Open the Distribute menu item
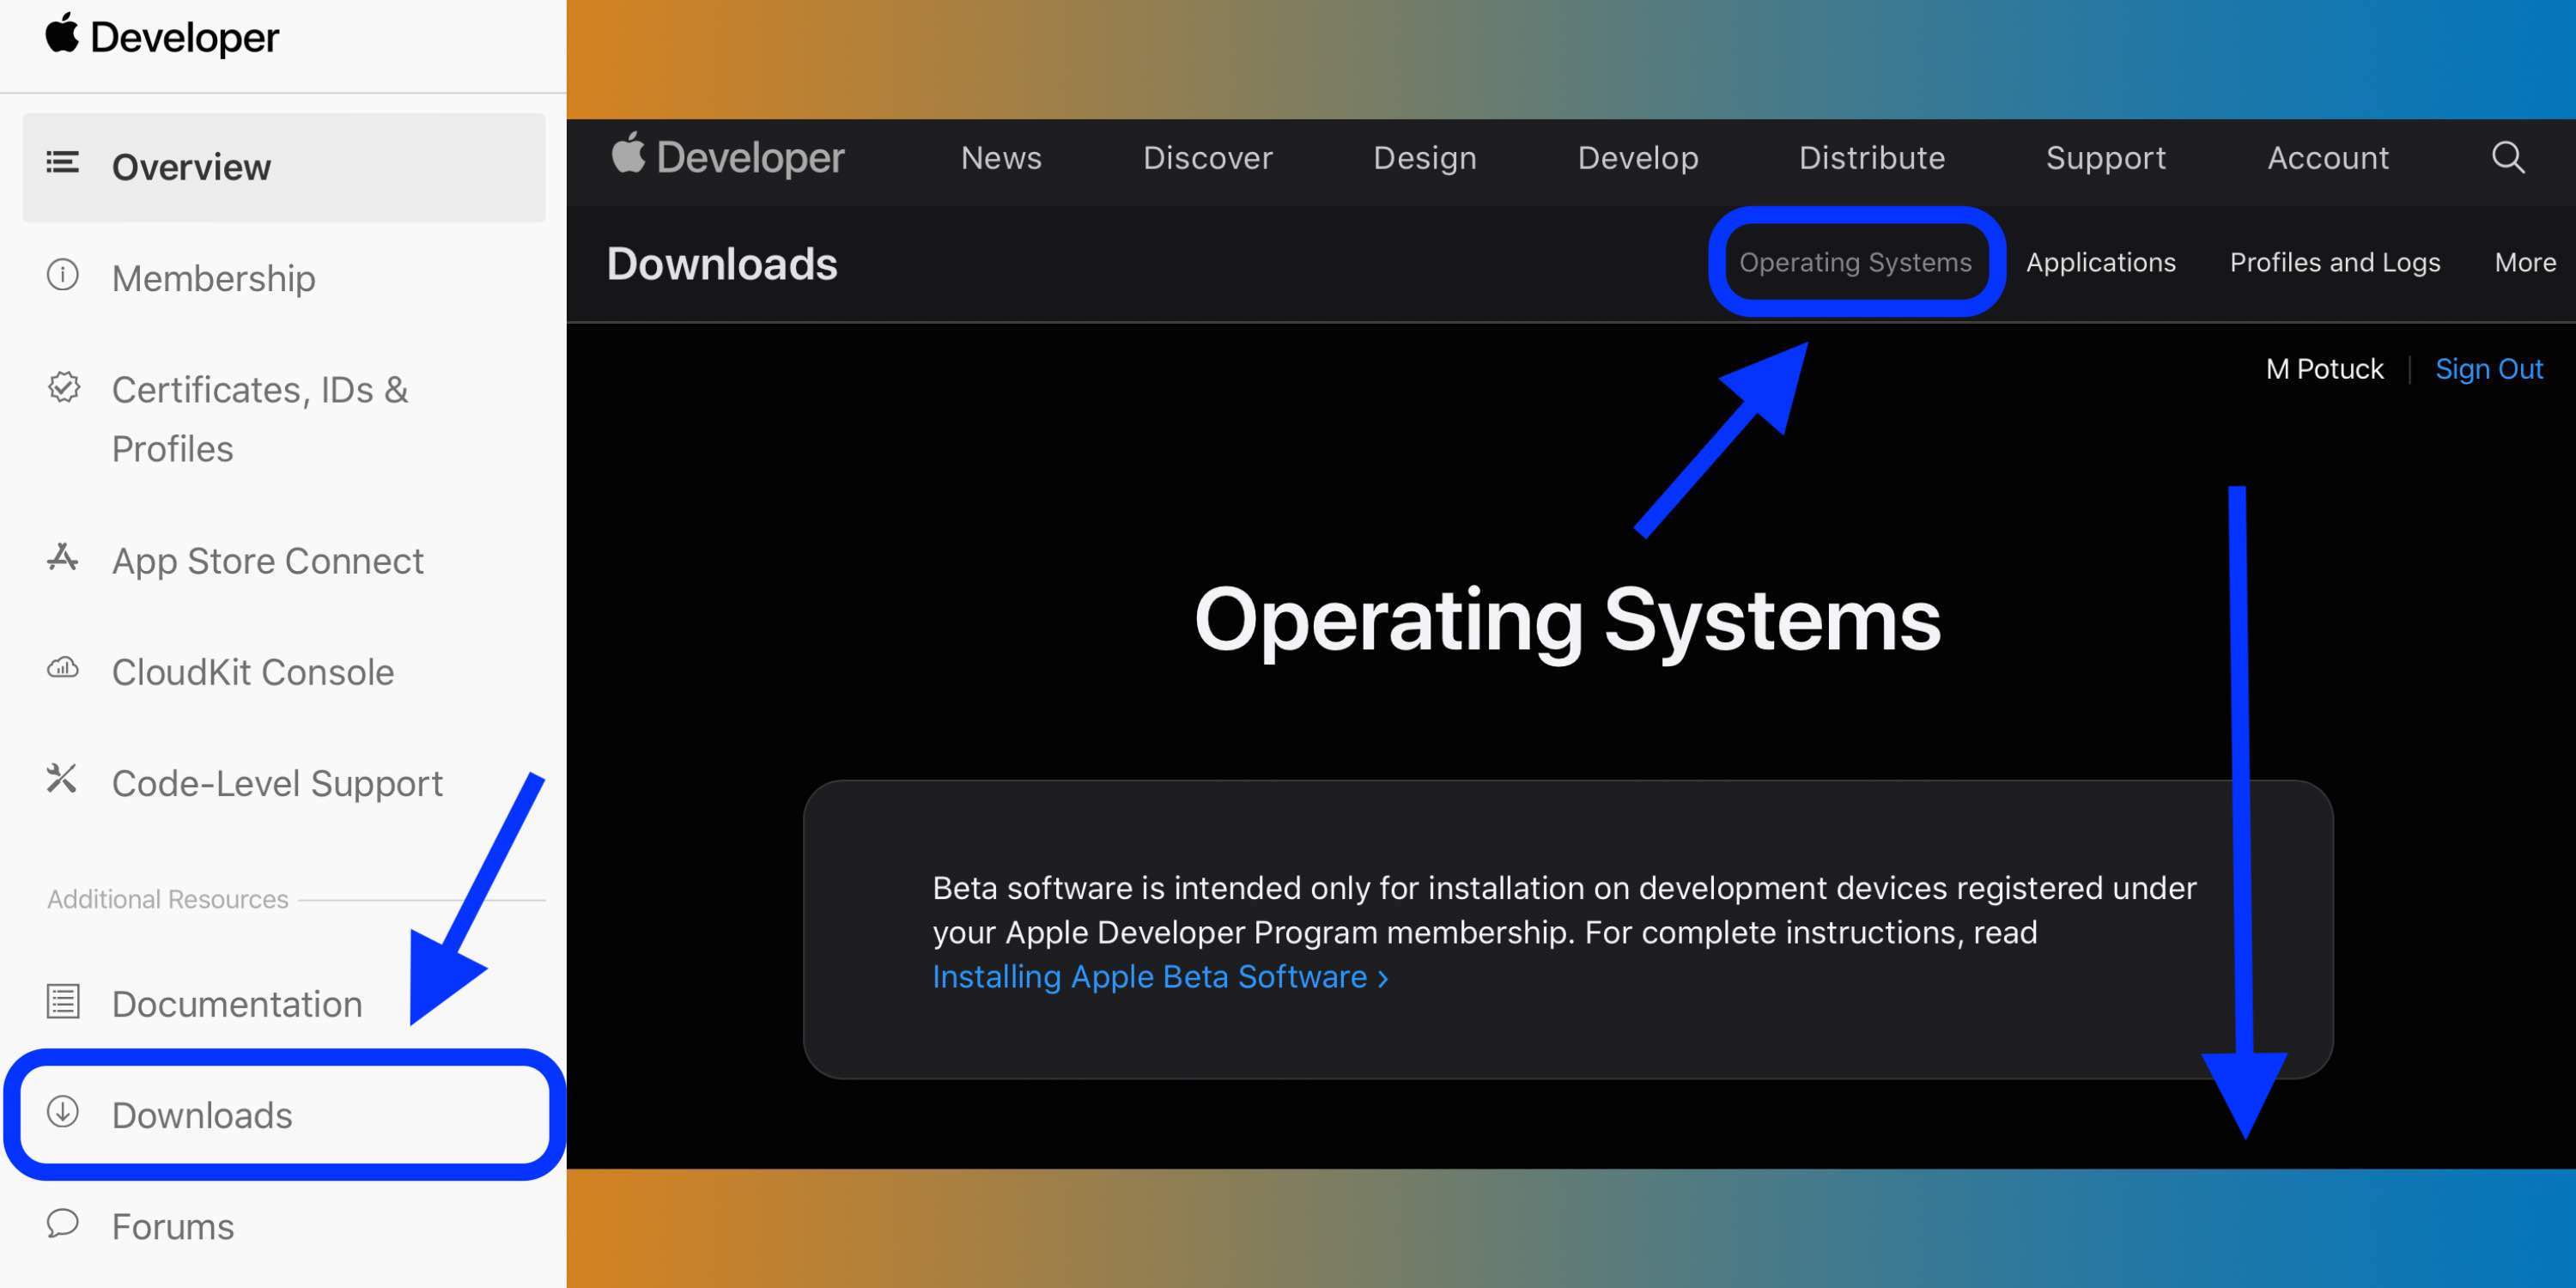 click(x=1871, y=157)
